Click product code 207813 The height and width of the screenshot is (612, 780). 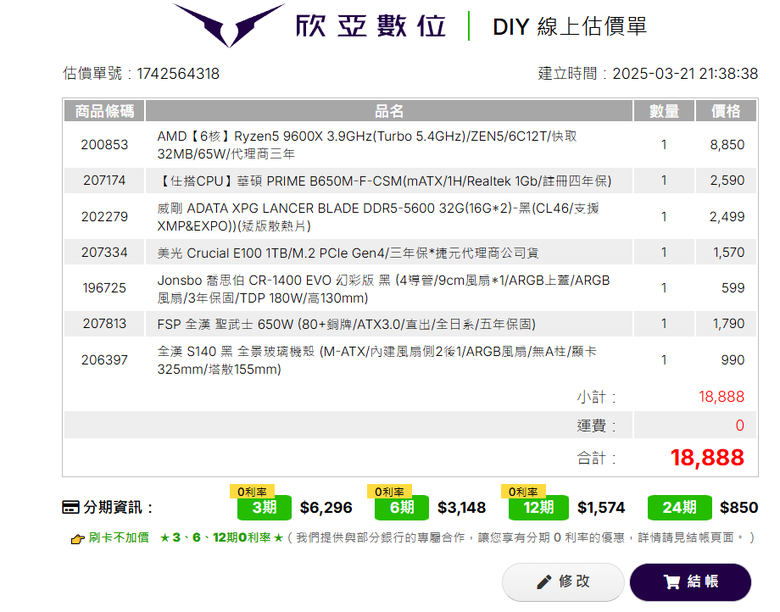coord(104,323)
